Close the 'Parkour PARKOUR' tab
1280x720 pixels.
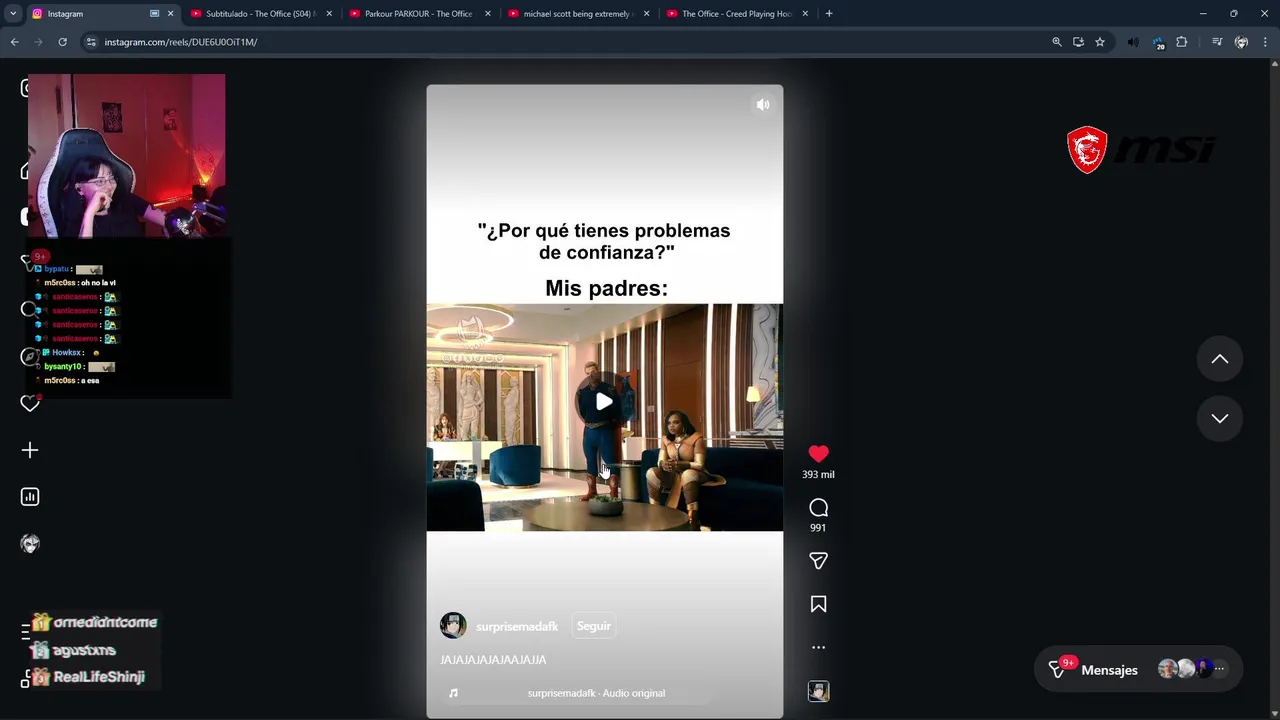coord(488,14)
